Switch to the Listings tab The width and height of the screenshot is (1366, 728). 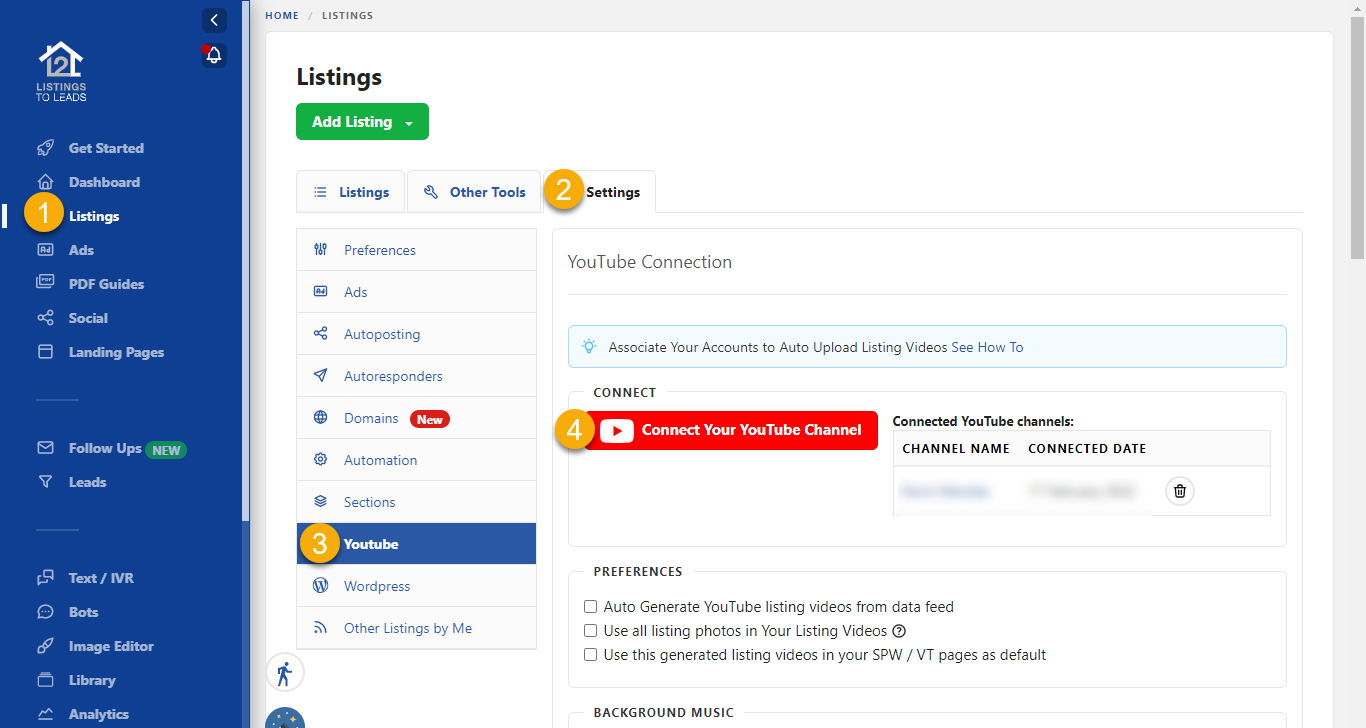pyautogui.click(x=350, y=192)
